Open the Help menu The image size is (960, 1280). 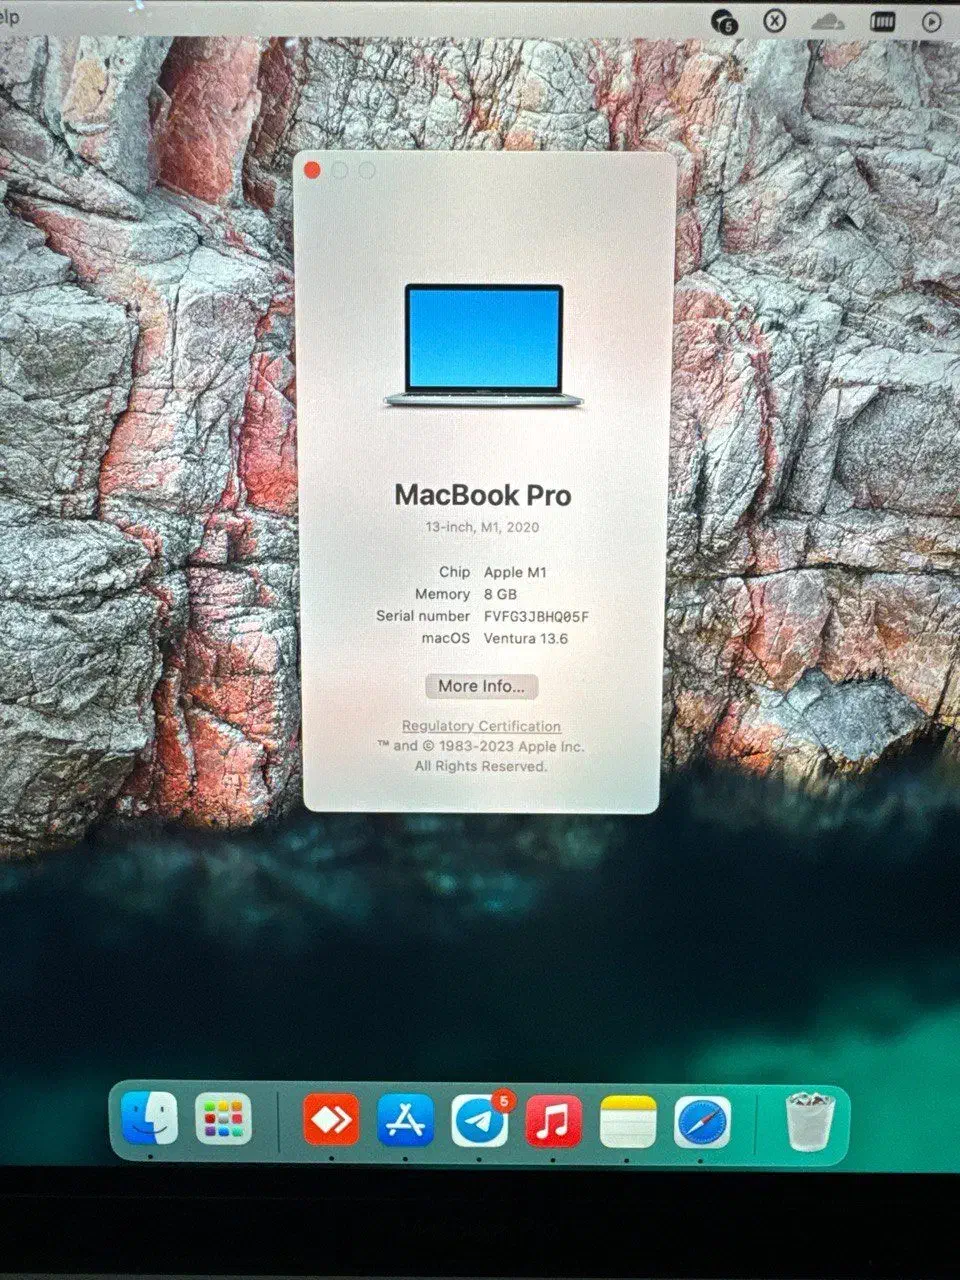10,17
